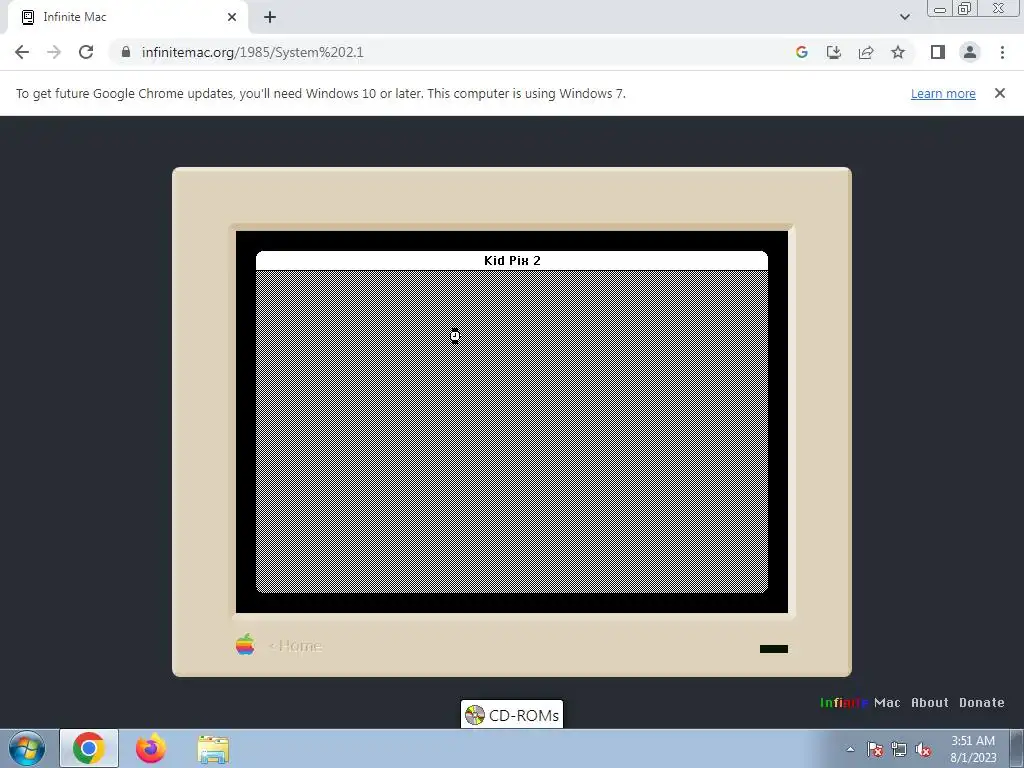Click the muted volume tray icon
1024x768 pixels.
pyautogui.click(x=923, y=750)
